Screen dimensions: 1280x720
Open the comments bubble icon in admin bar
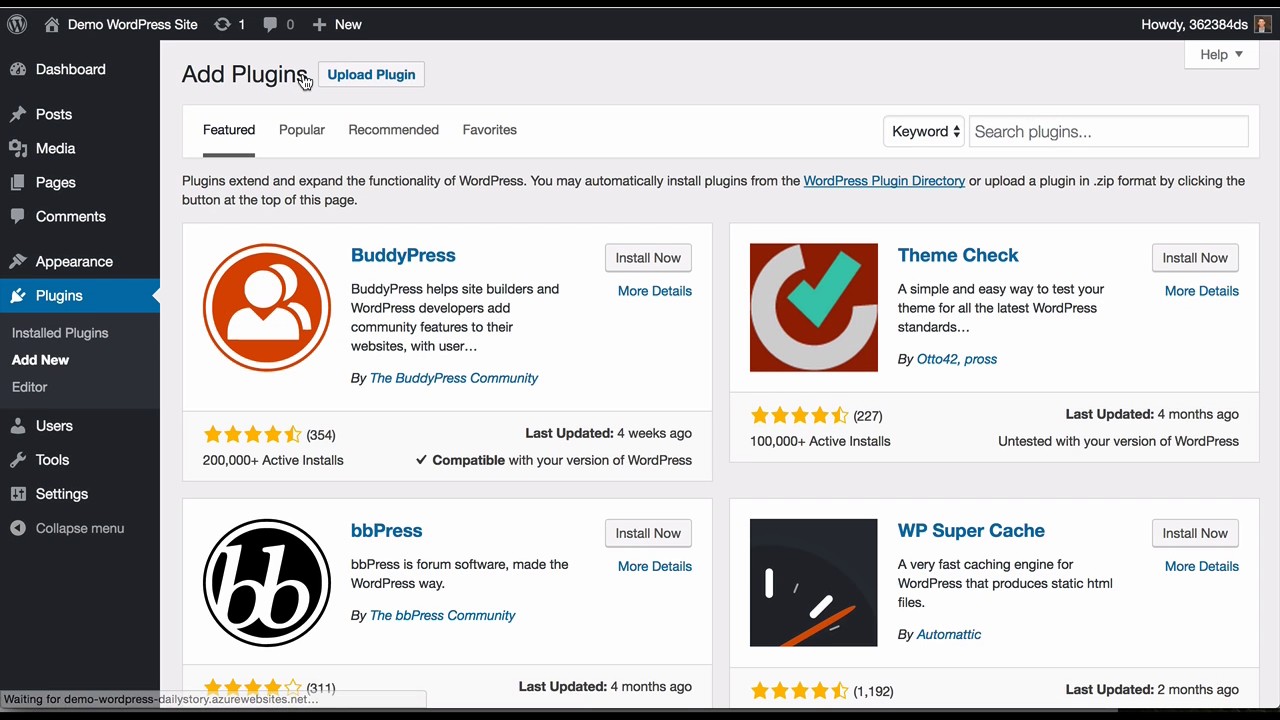coord(270,24)
